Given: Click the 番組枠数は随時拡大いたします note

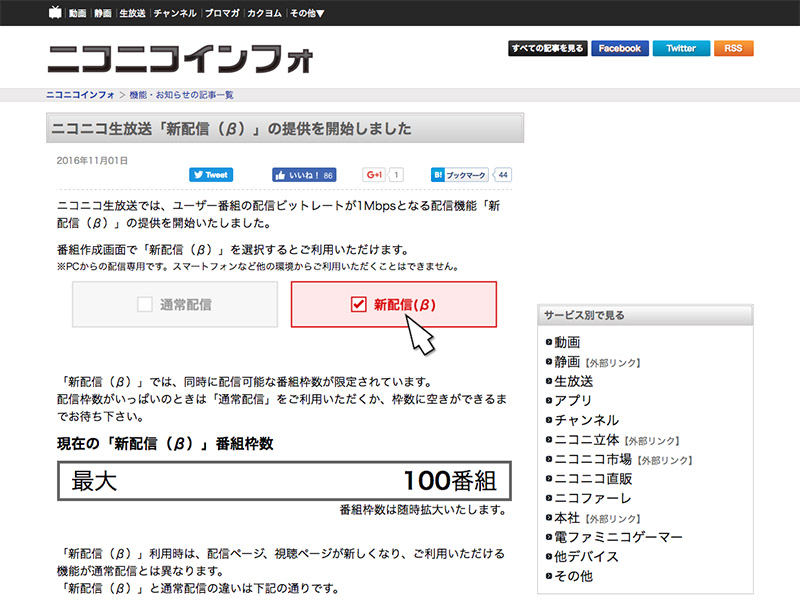Looking at the screenshot, I should point(423,510).
